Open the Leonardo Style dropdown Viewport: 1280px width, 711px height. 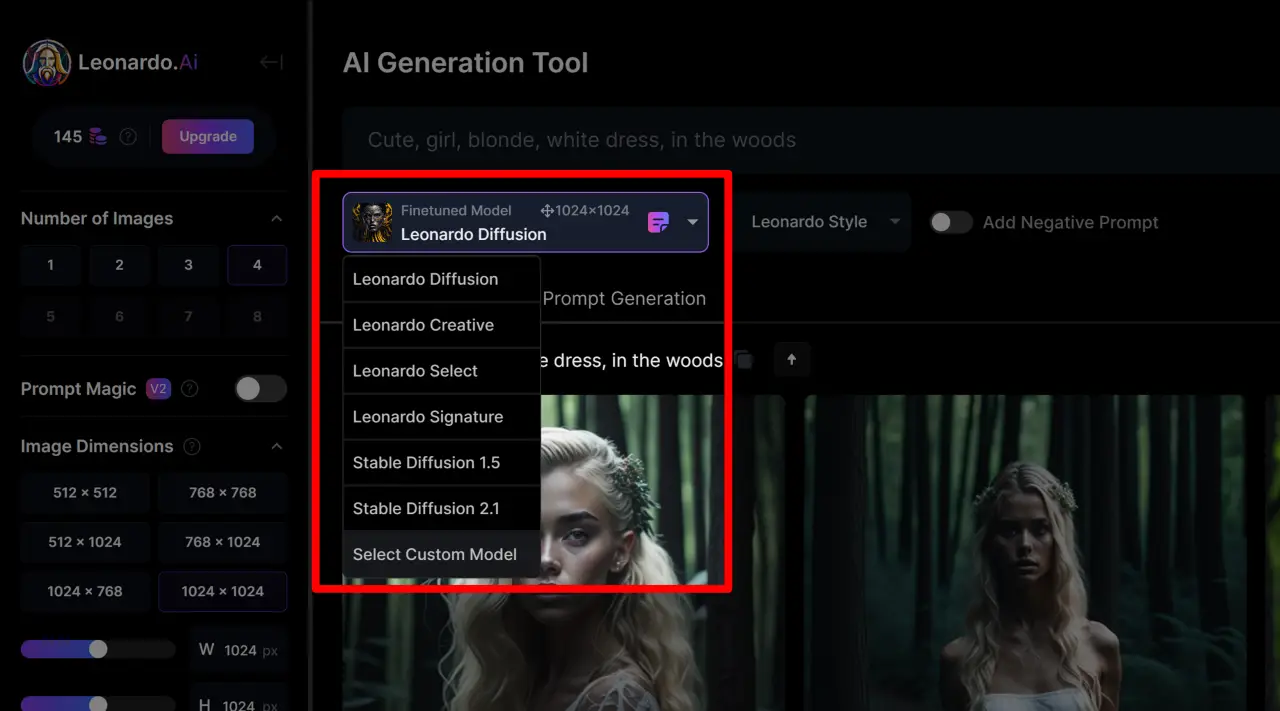(825, 222)
